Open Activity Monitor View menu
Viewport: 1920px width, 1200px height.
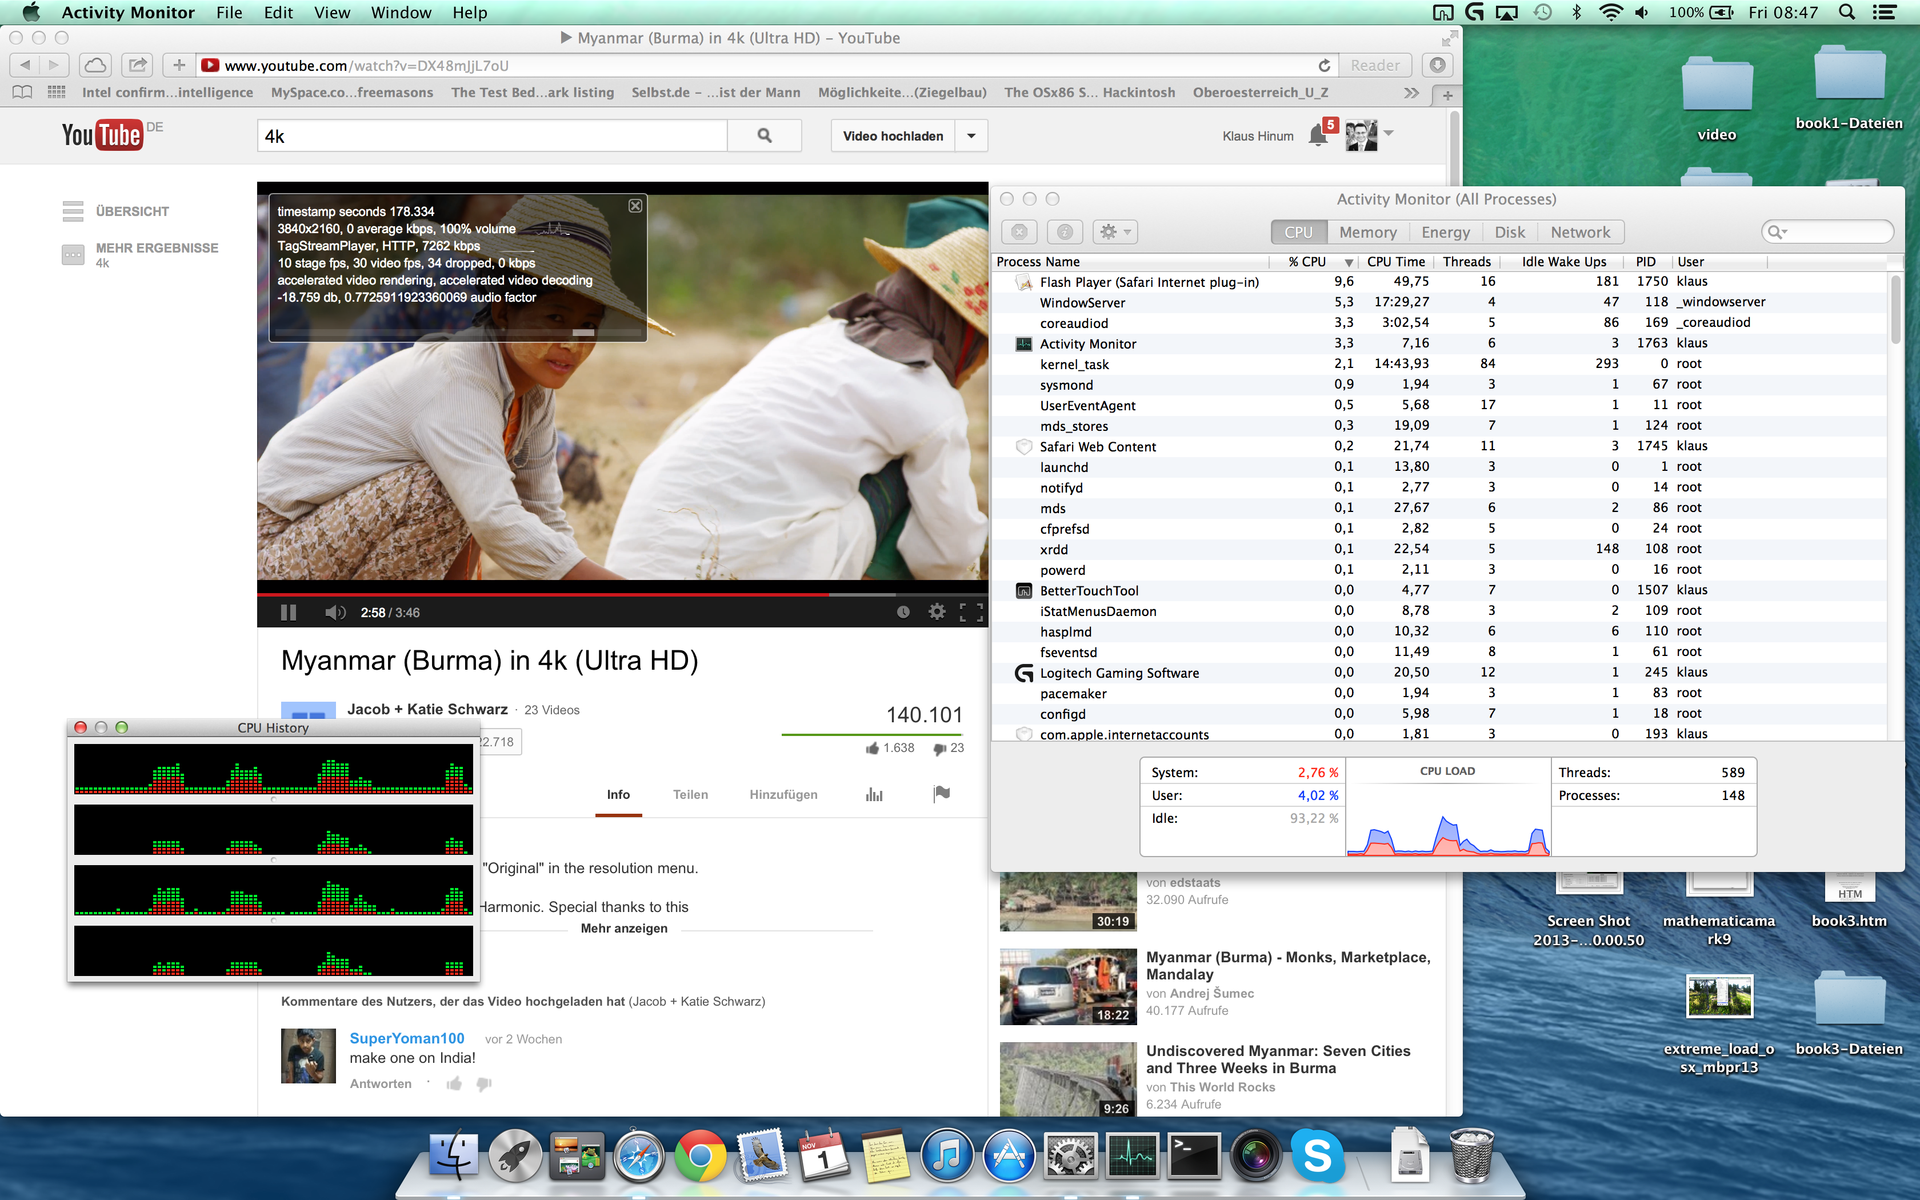(332, 12)
